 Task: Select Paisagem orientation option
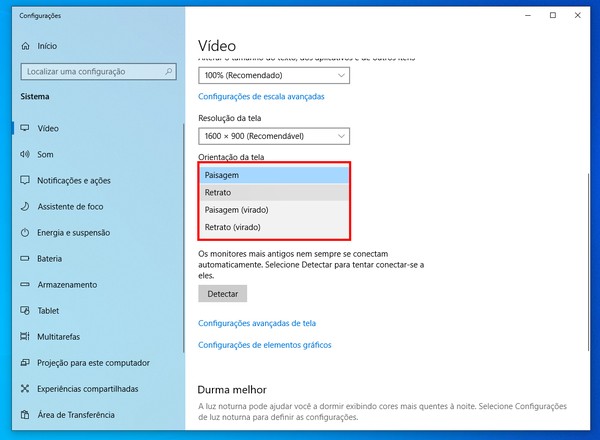[x=274, y=175]
